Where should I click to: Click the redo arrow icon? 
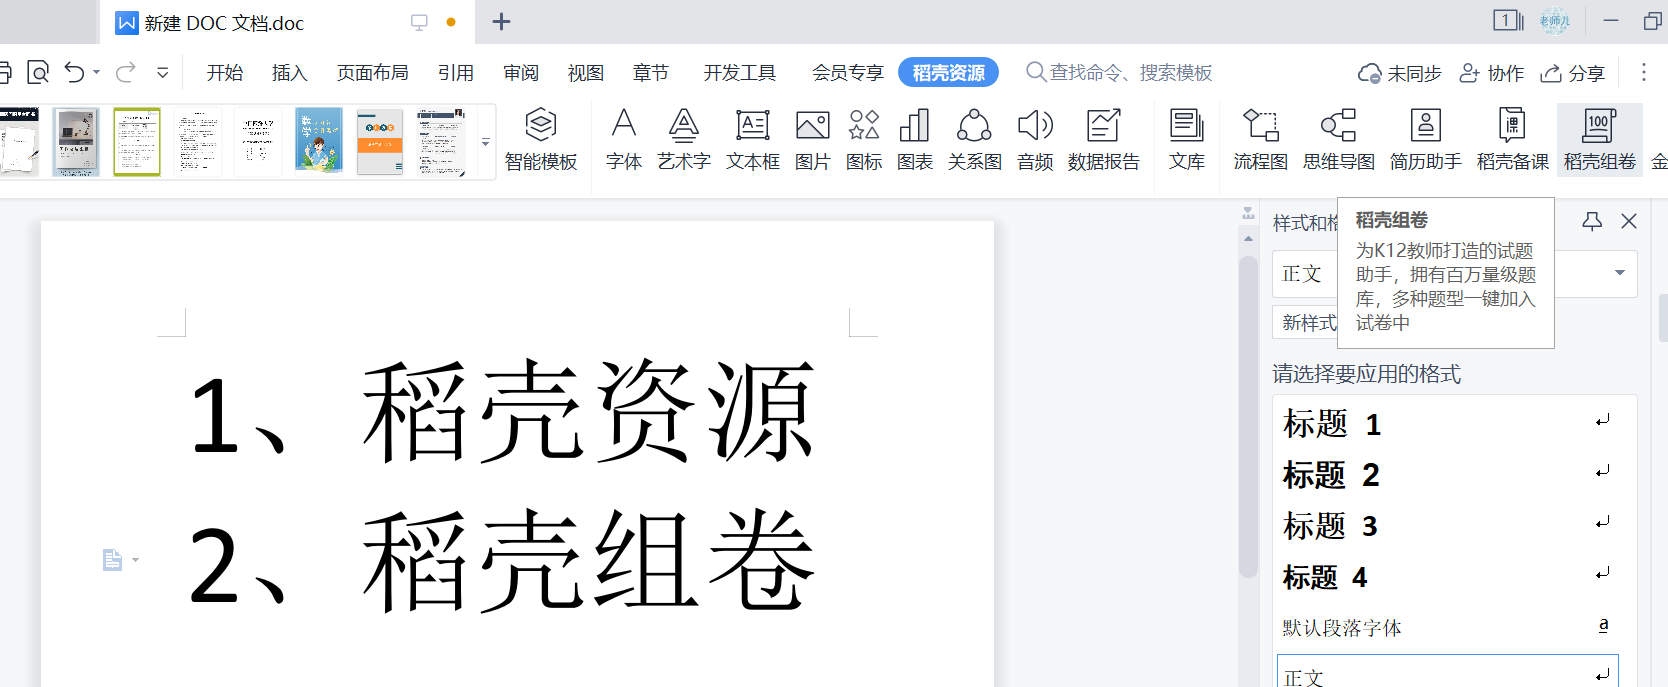tap(125, 72)
